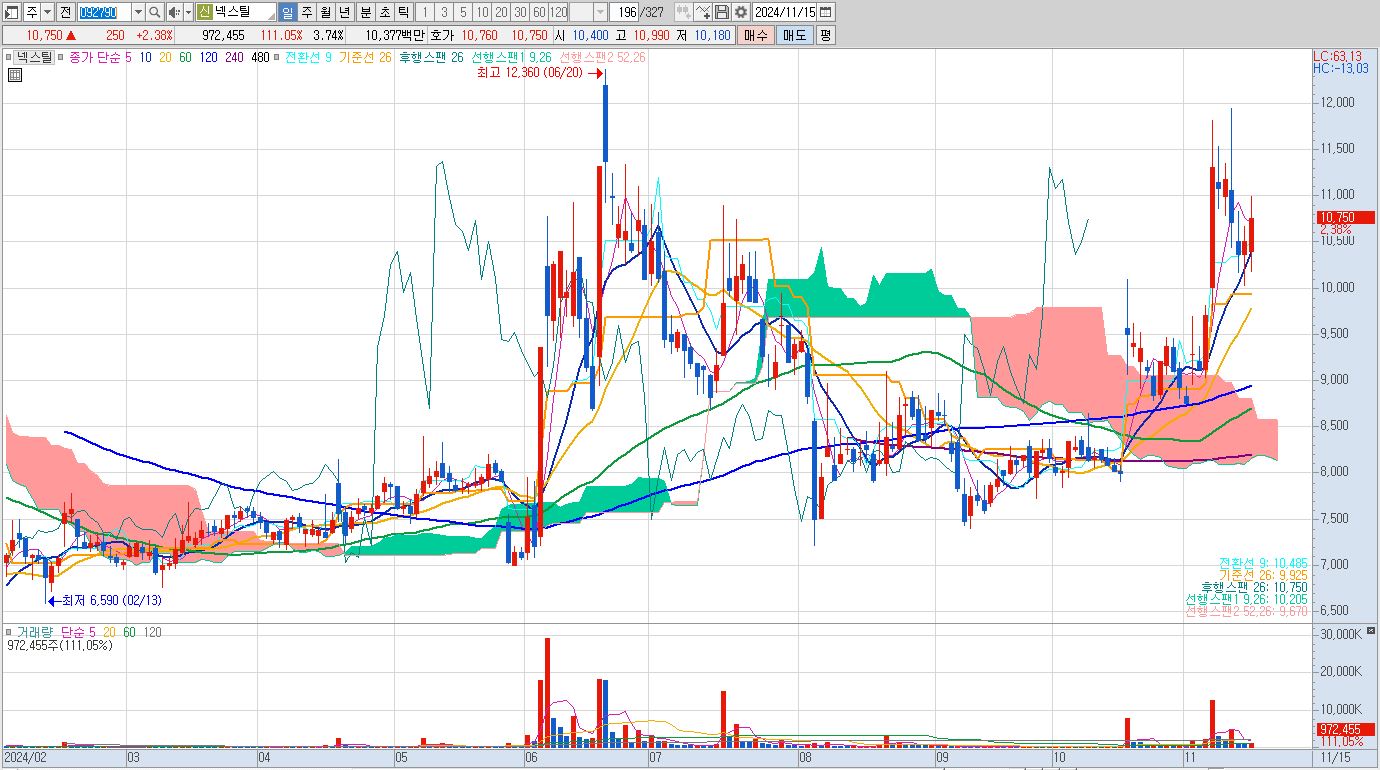Image resolution: width=1380 pixels, height=770 pixels.
Task: Switch chart to 주 weekly period
Action: pos(307,12)
